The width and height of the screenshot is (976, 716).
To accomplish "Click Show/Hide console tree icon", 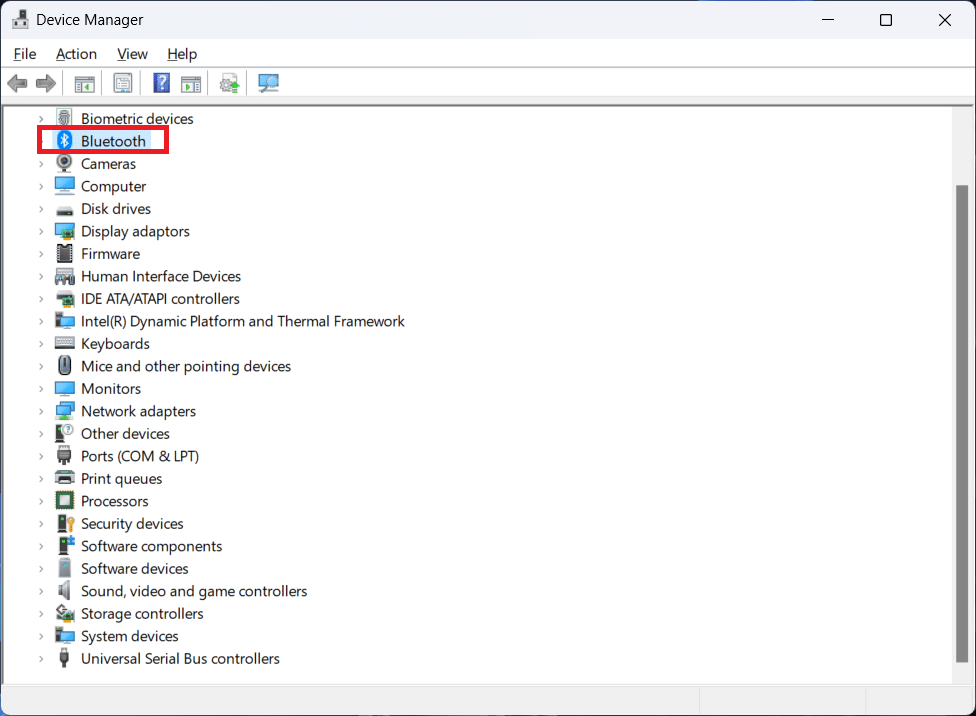I will pos(85,84).
